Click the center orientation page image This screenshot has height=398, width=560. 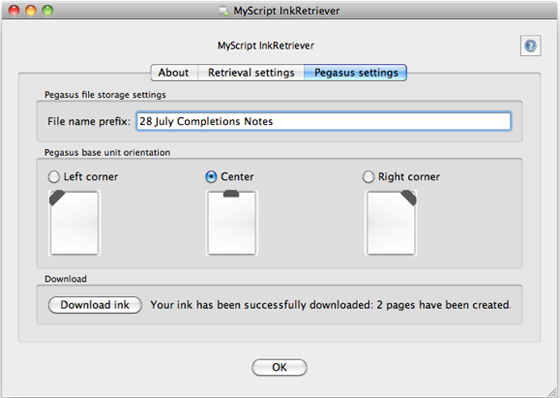(232, 223)
